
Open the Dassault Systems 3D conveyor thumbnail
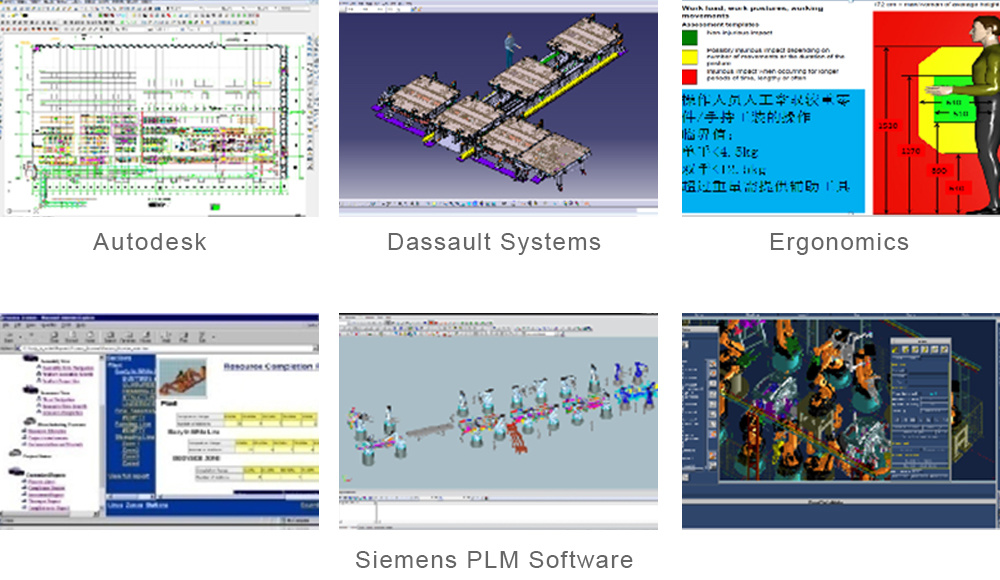498,108
